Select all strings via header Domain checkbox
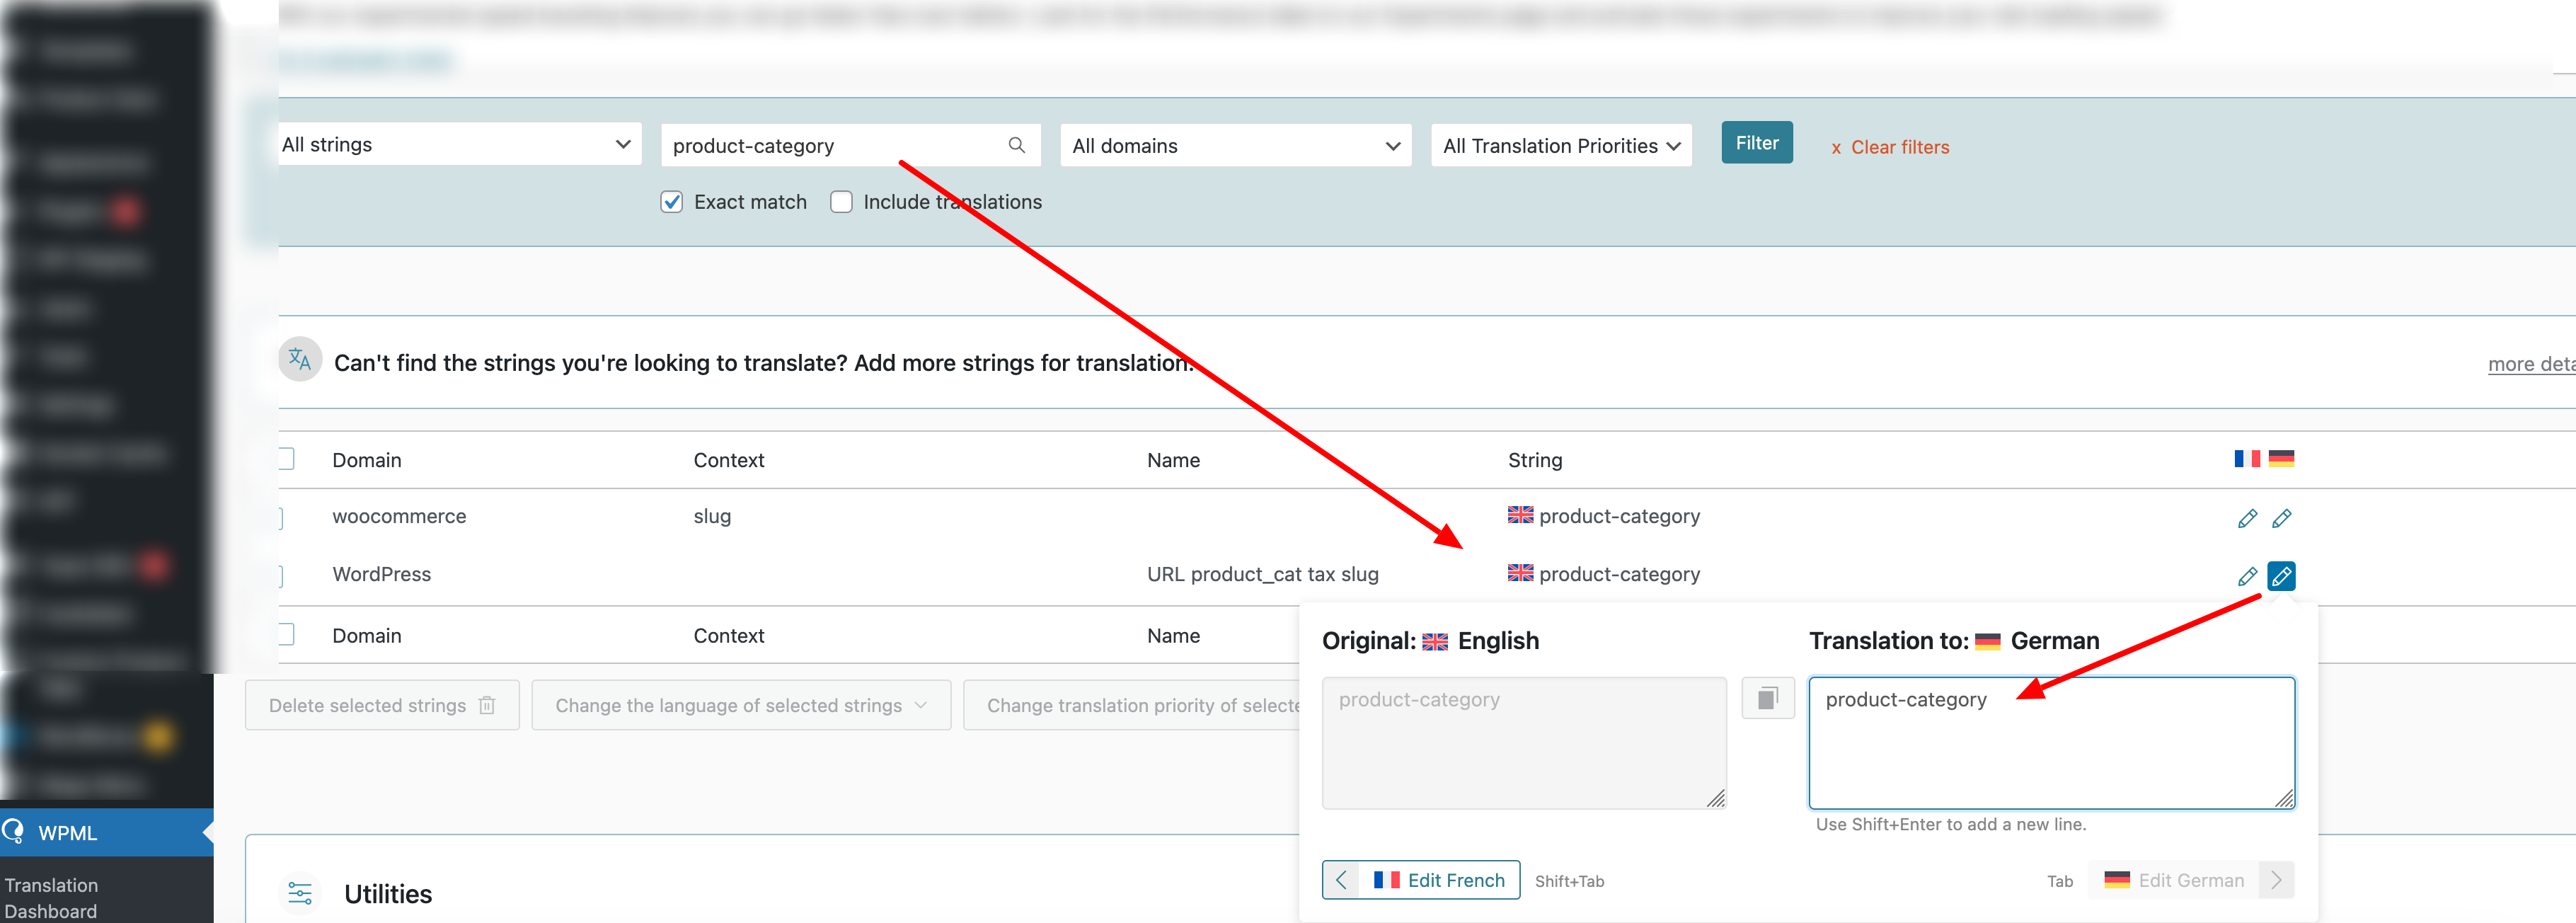Viewport: 2576px width, 923px height. (x=286, y=459)
